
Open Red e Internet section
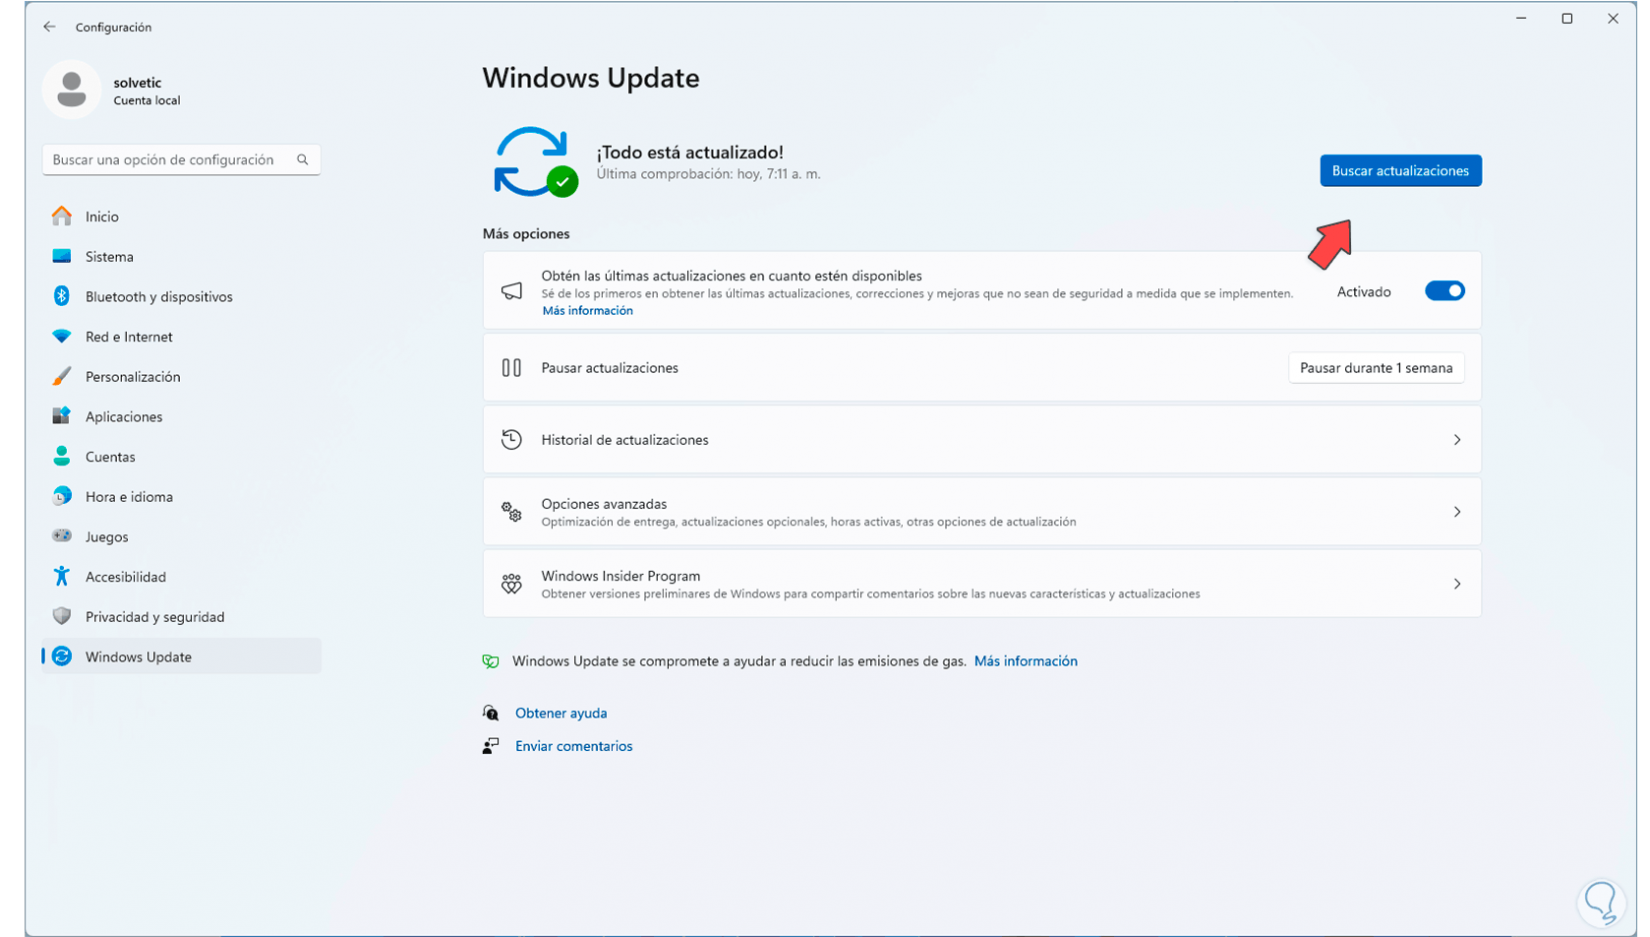[x=181, y=336]
